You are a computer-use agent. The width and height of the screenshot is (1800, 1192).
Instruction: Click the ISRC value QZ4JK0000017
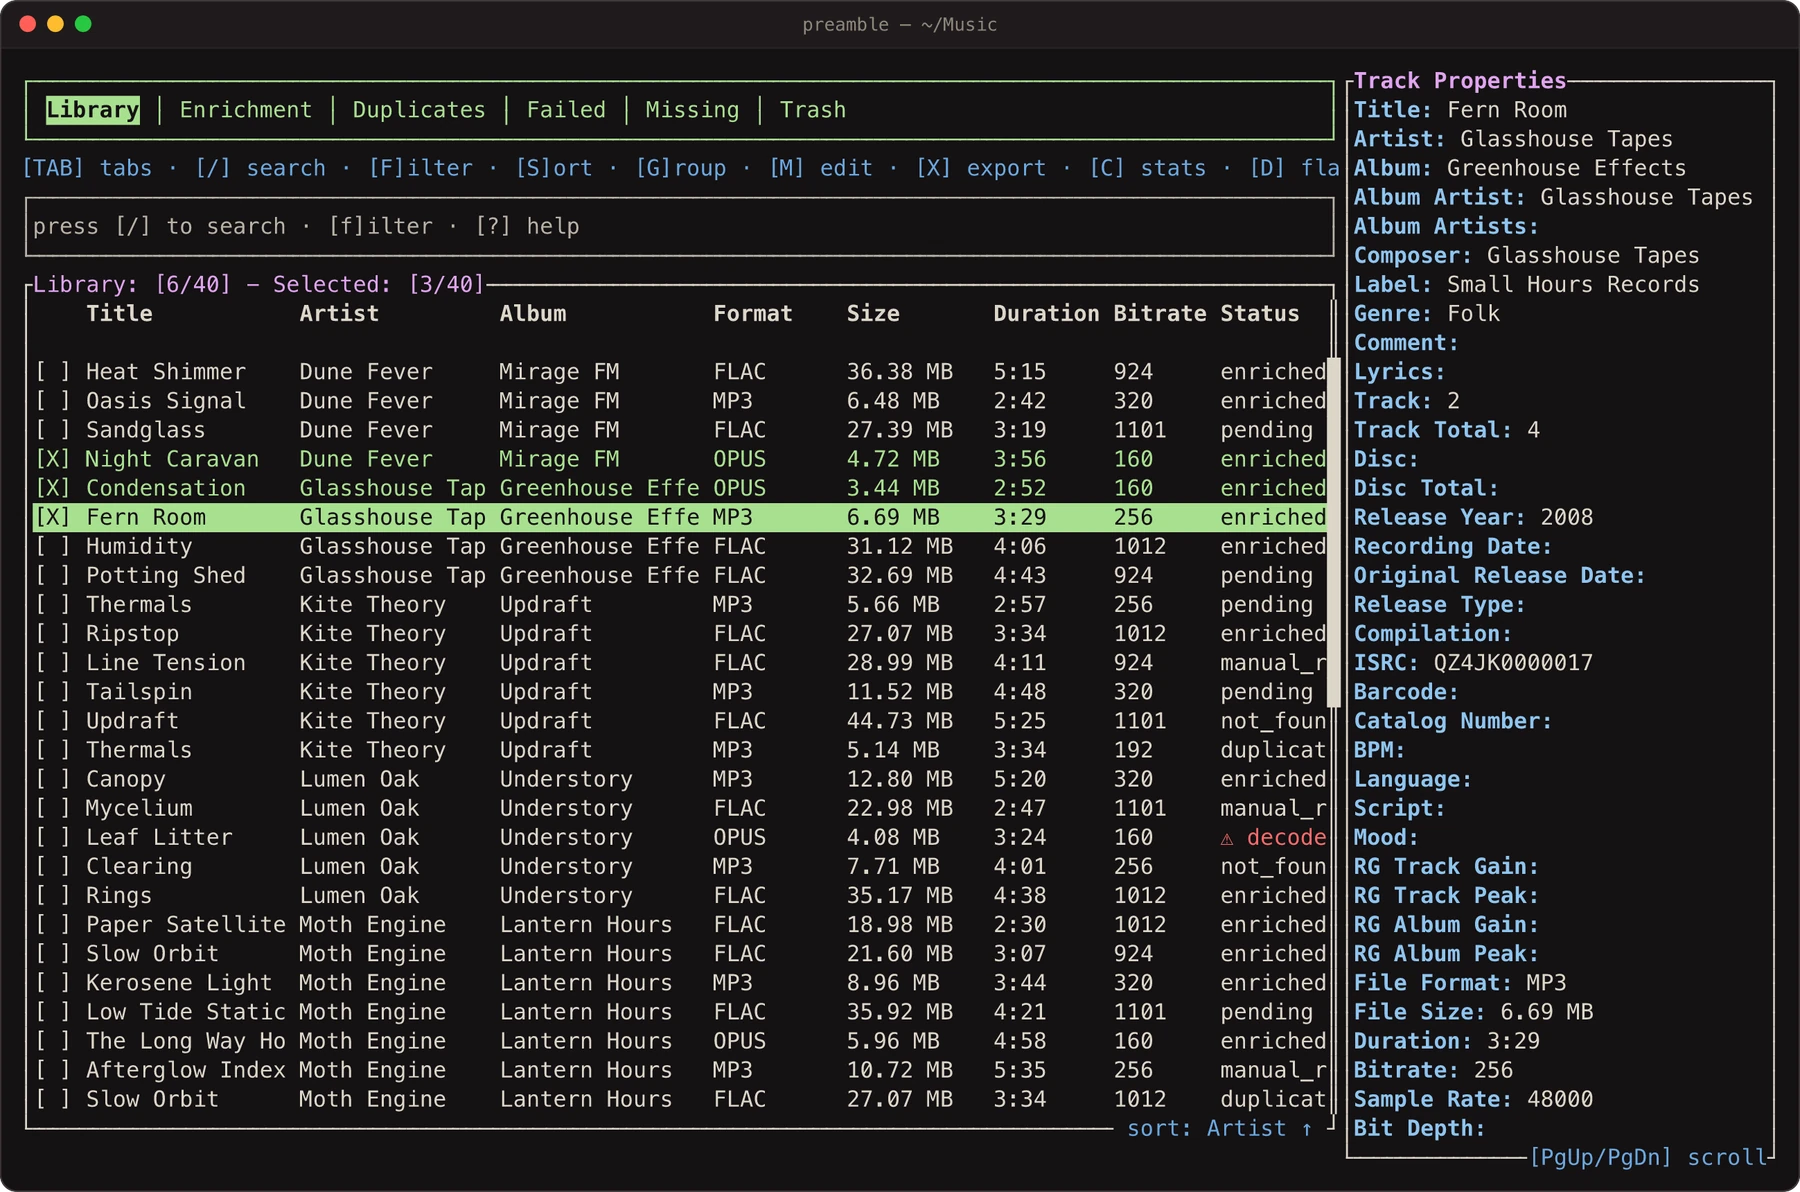(x=1513, y=663)
